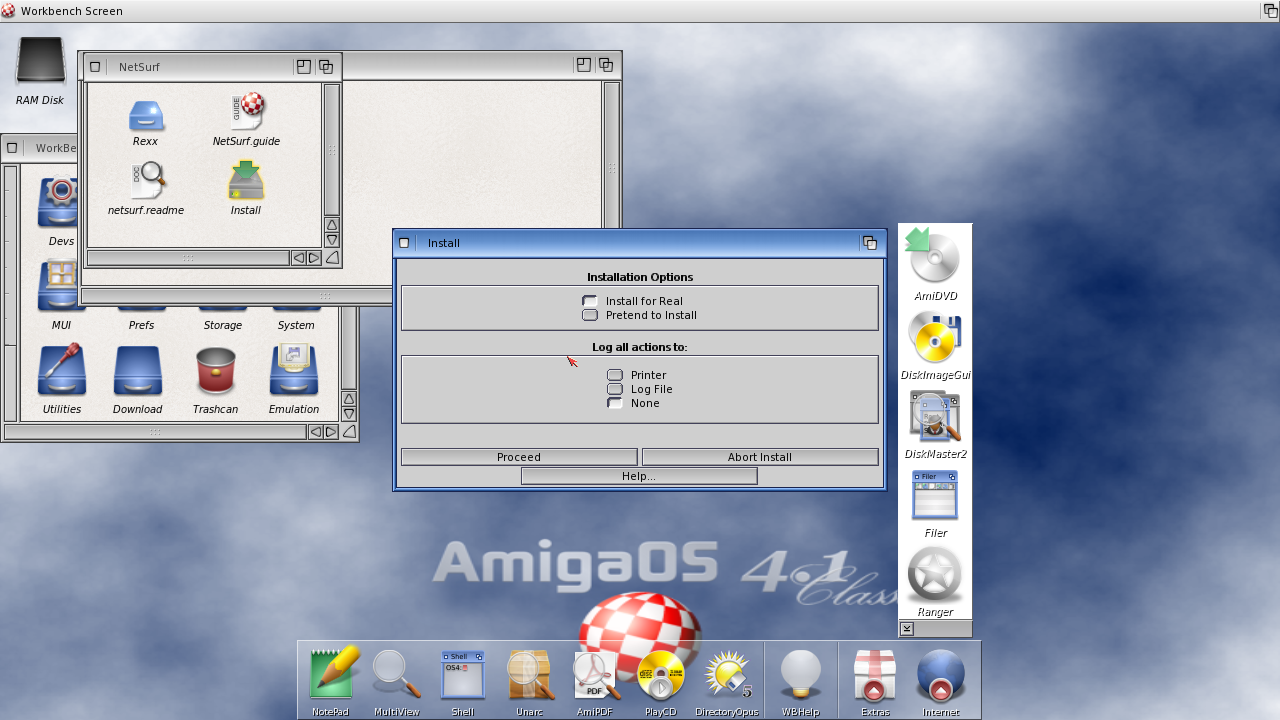Image resolution: width=1280 pixels, height=720 pixels.
Task: Open DirectoryOpus from the bottom dock
Action: tap(727, 675)
